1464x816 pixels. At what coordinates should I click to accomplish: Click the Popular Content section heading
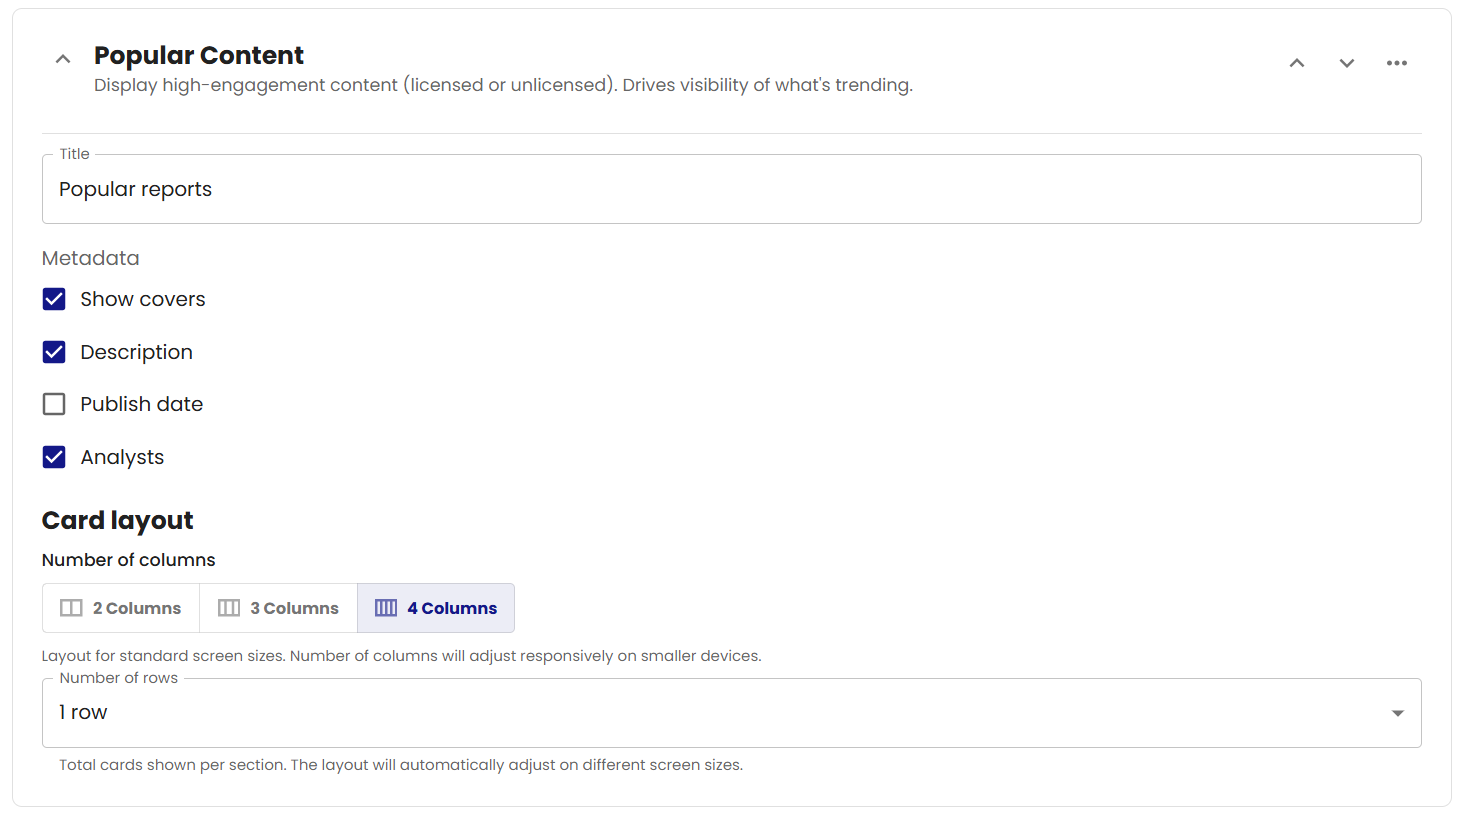pyautogui.click(x=199, y=55)
